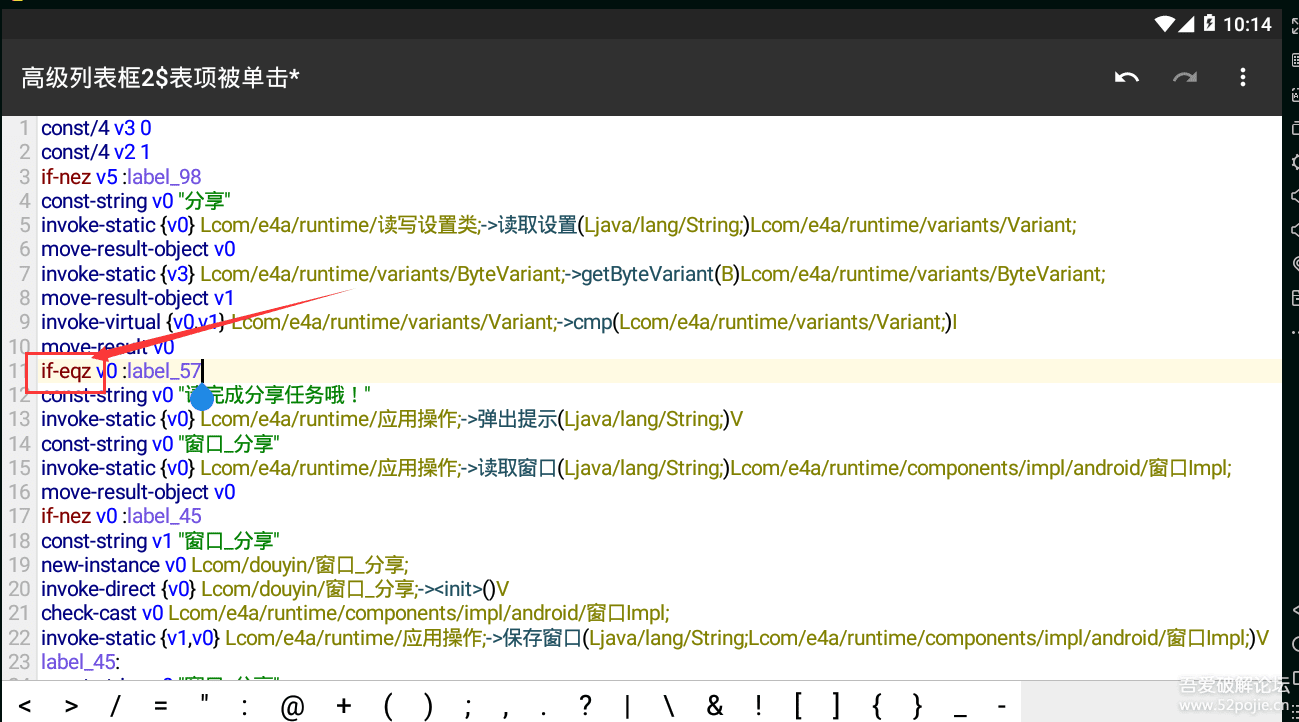Tap 'move-result-object v0' on line 16
Image resolution: width=1299 pixels, height=722 pixels.
138,492
